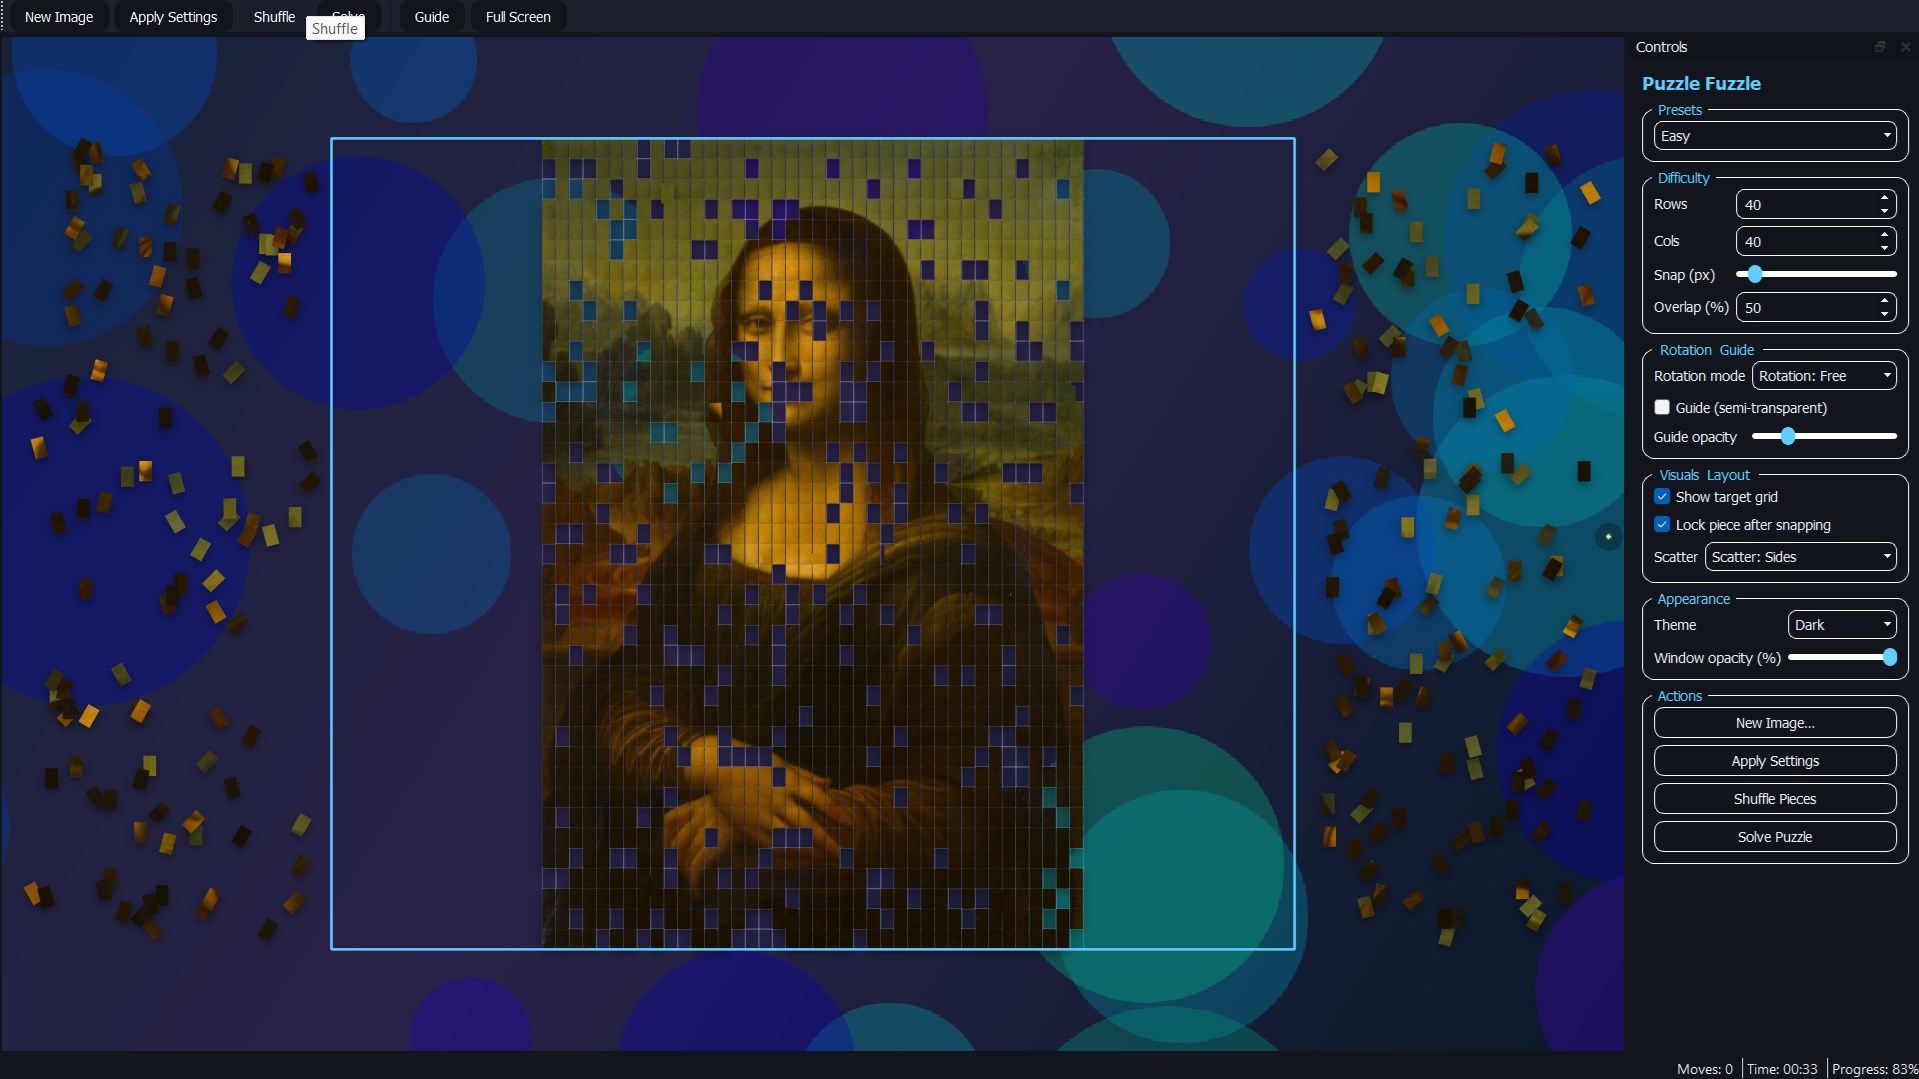Click the Window opacity slider handle
Screen dimensions: 1919x1079
[x=1889, y=657]
